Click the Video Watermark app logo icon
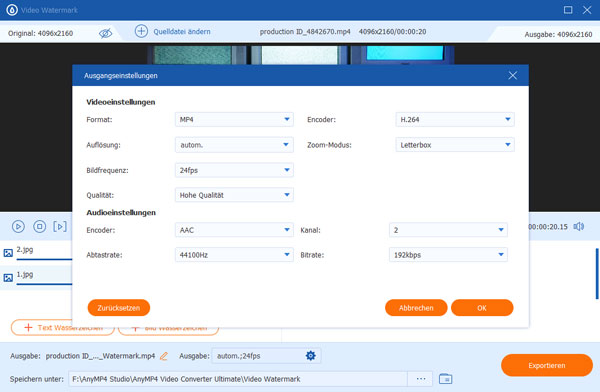This screenshot has height=392, width=600. pyautogui.click(x=12, y=10)
